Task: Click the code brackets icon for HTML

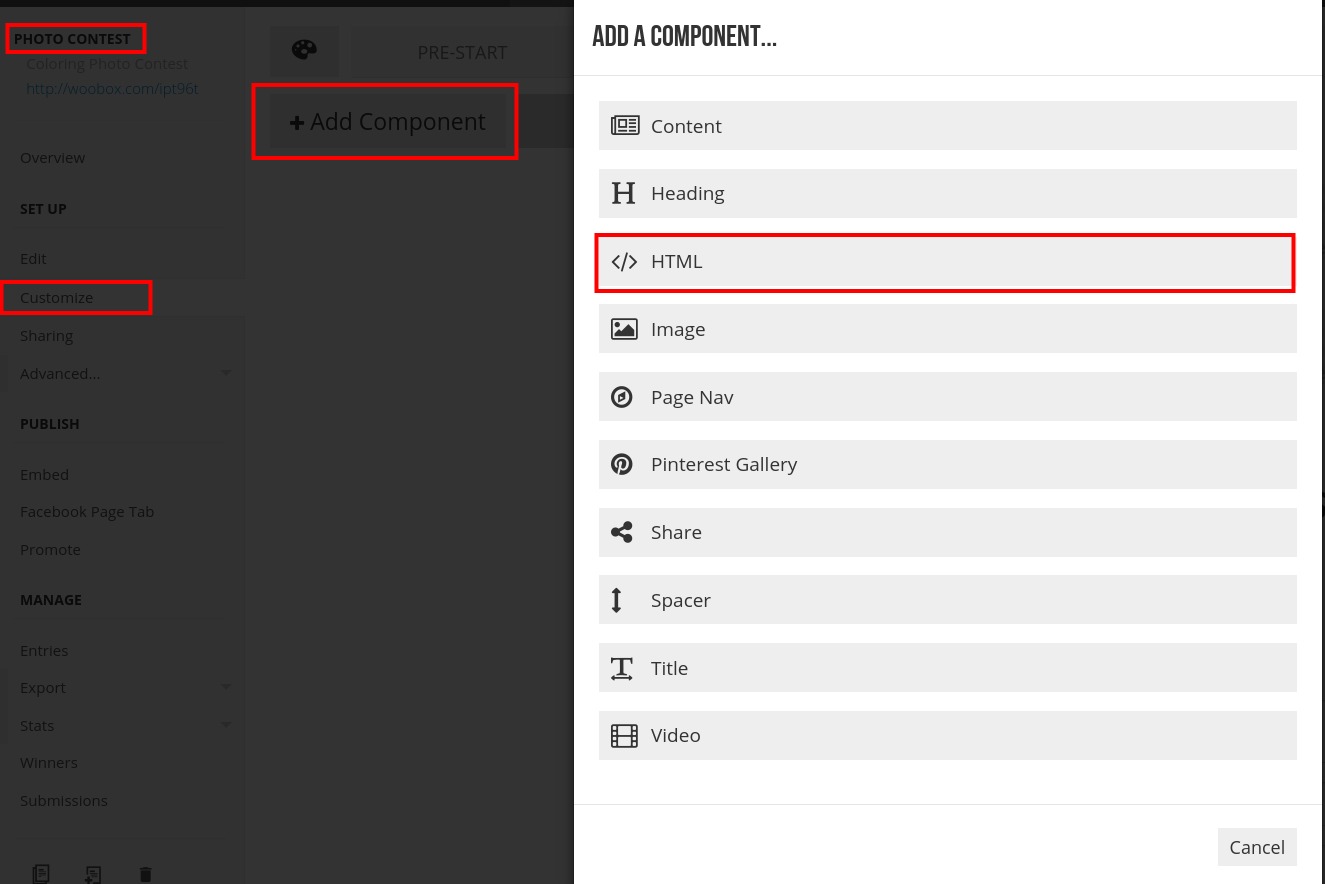Action: tap(624, 261)
